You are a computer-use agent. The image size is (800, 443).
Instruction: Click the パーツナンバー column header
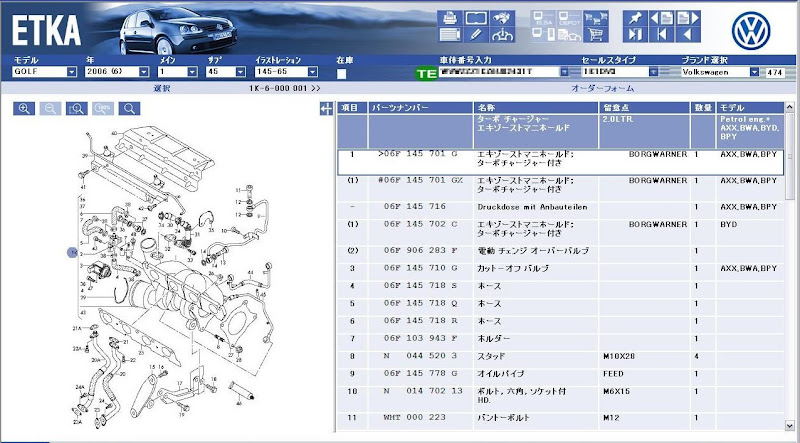(421, 108)
